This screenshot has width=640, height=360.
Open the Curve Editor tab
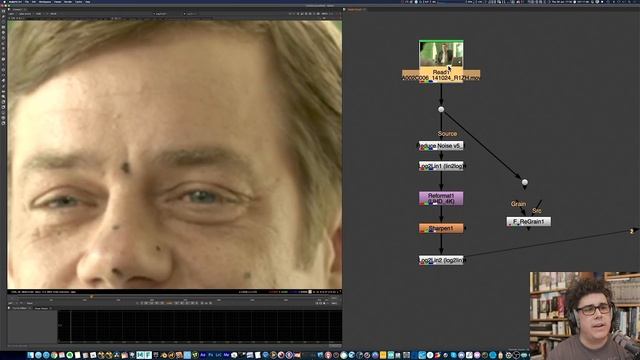[x=19, y=308]
